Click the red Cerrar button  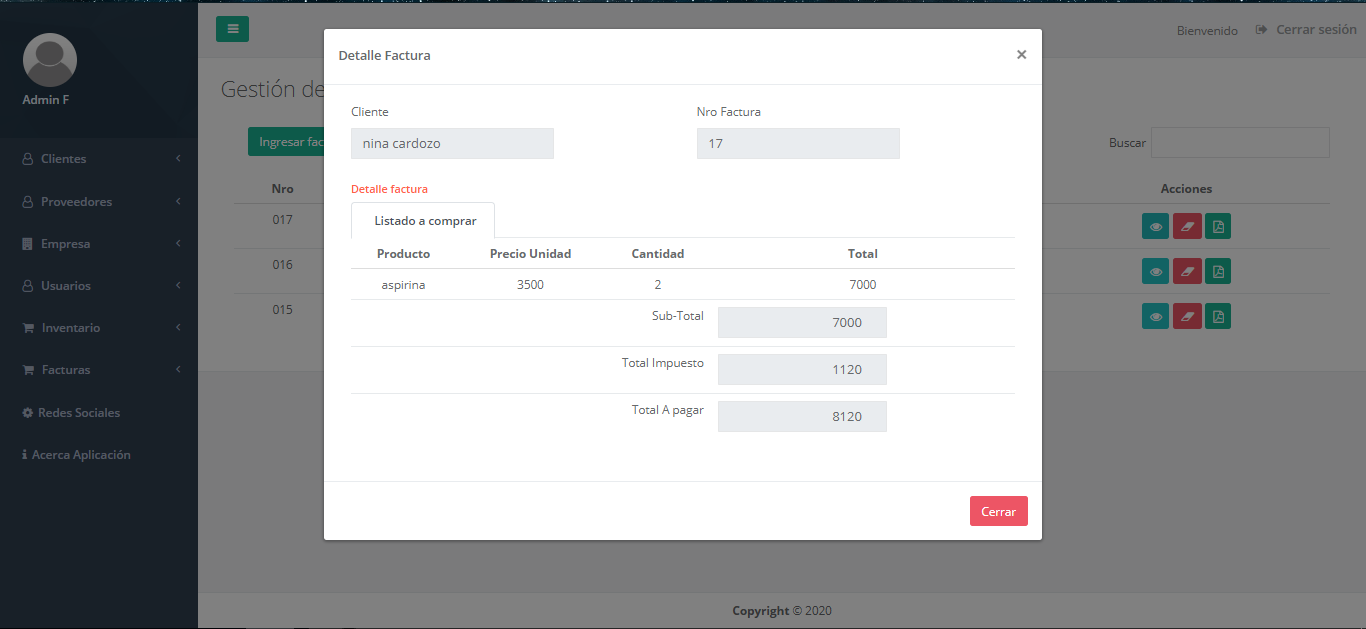coord(998,511)
